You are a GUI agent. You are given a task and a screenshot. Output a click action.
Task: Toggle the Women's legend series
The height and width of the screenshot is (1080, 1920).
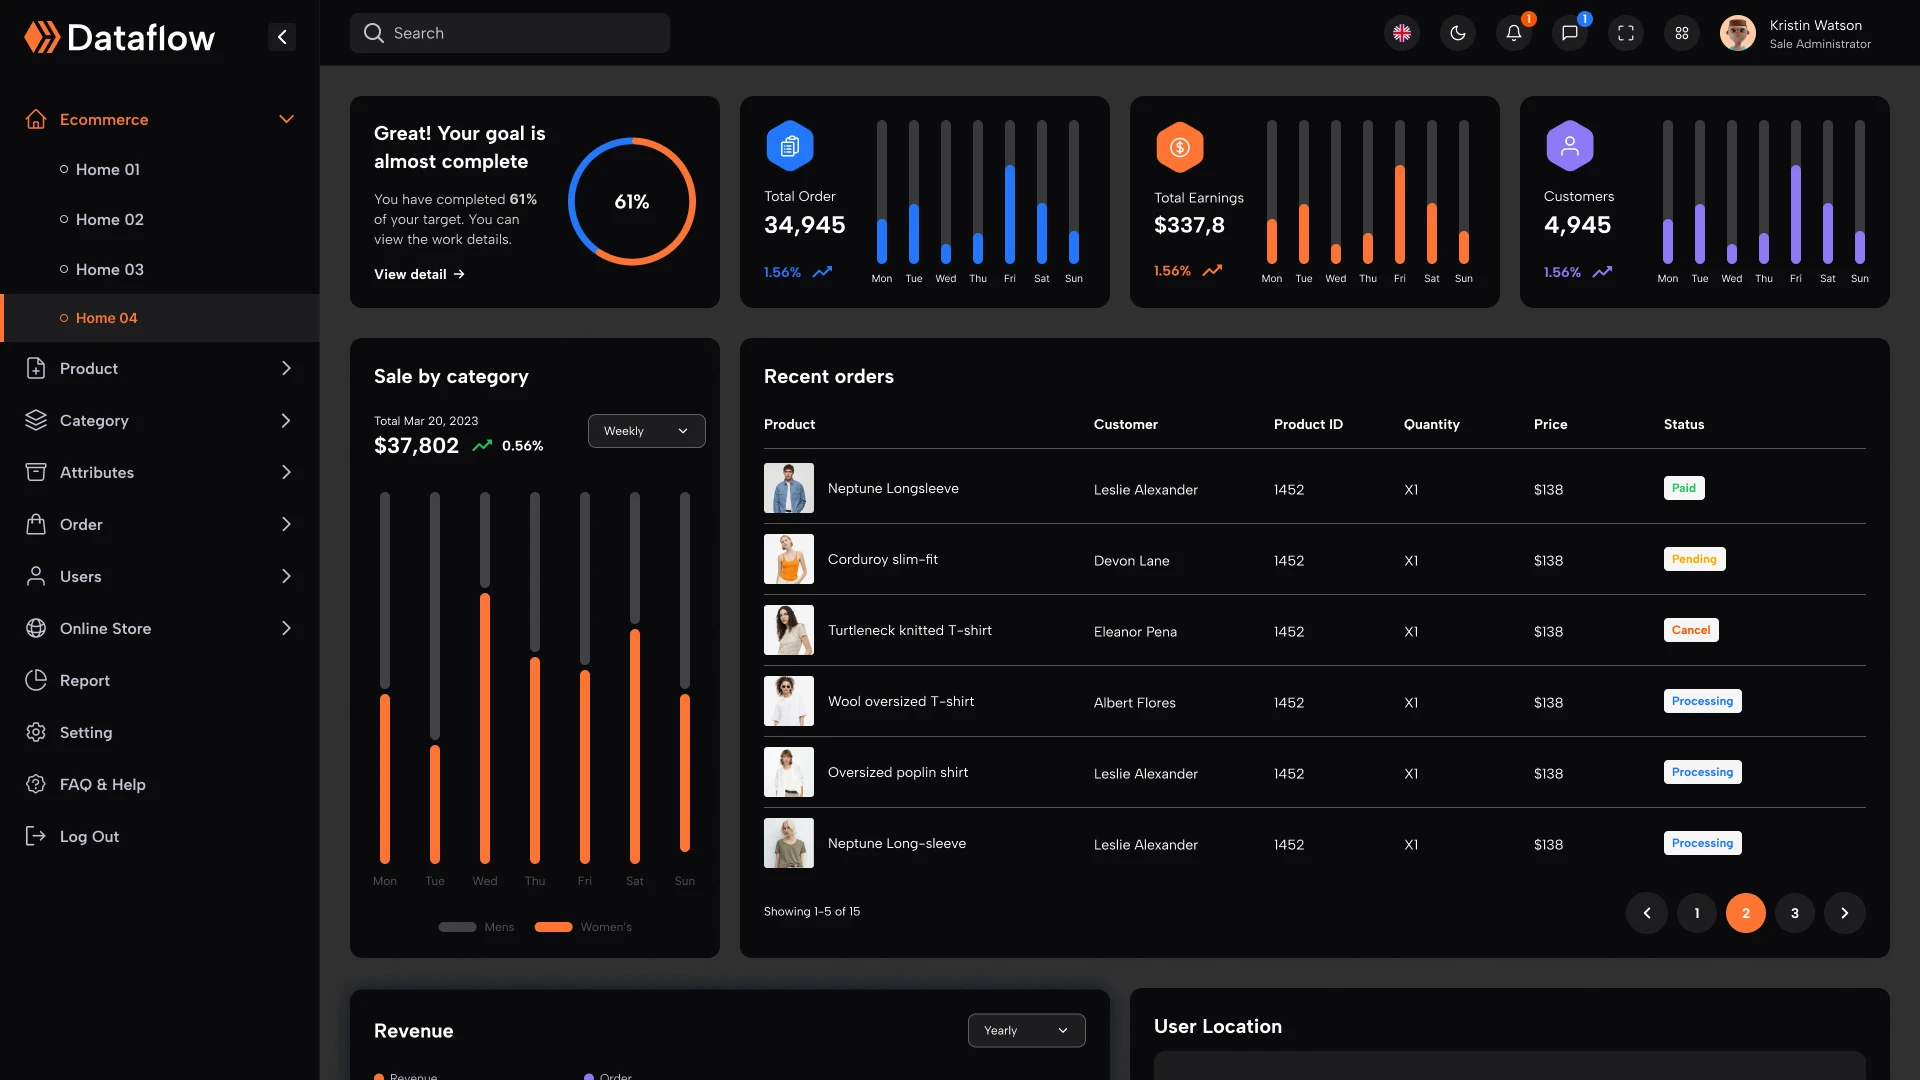tap(583, 927)
